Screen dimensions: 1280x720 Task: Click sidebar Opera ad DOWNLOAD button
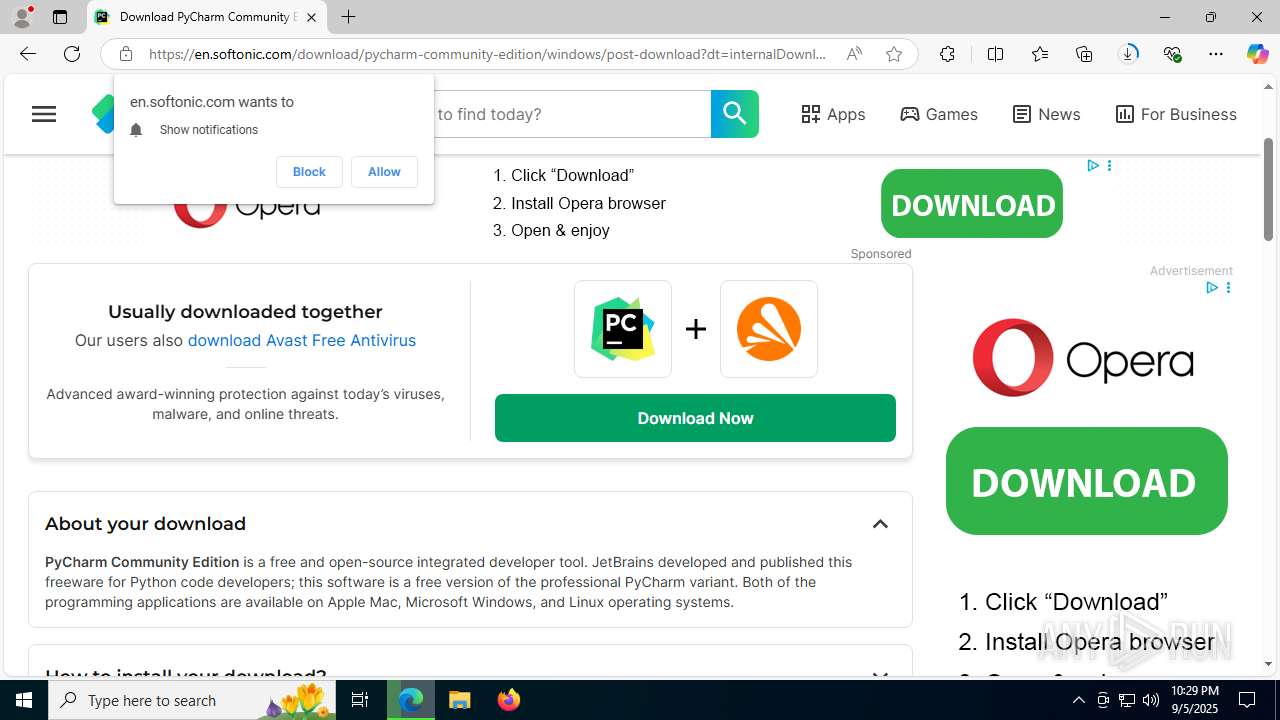pos(1087,481)
